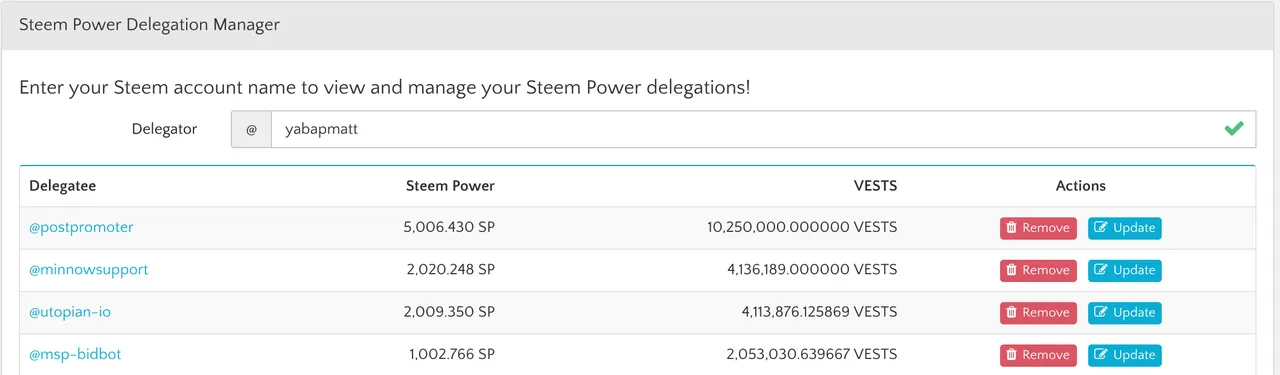The width and height of the screenshot is (1280, 375).
Task: Click the Actions column header
Action: [1081, 186]
